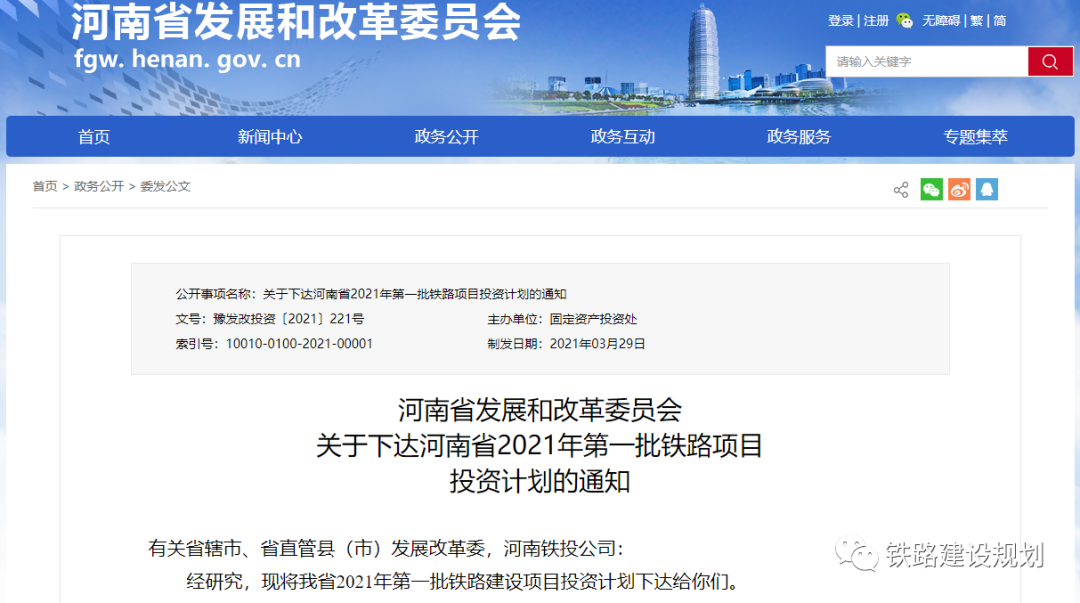Open the 首页 navigation tab
Viewport: 1080px width, 603px height.
[x=94, y=137]
